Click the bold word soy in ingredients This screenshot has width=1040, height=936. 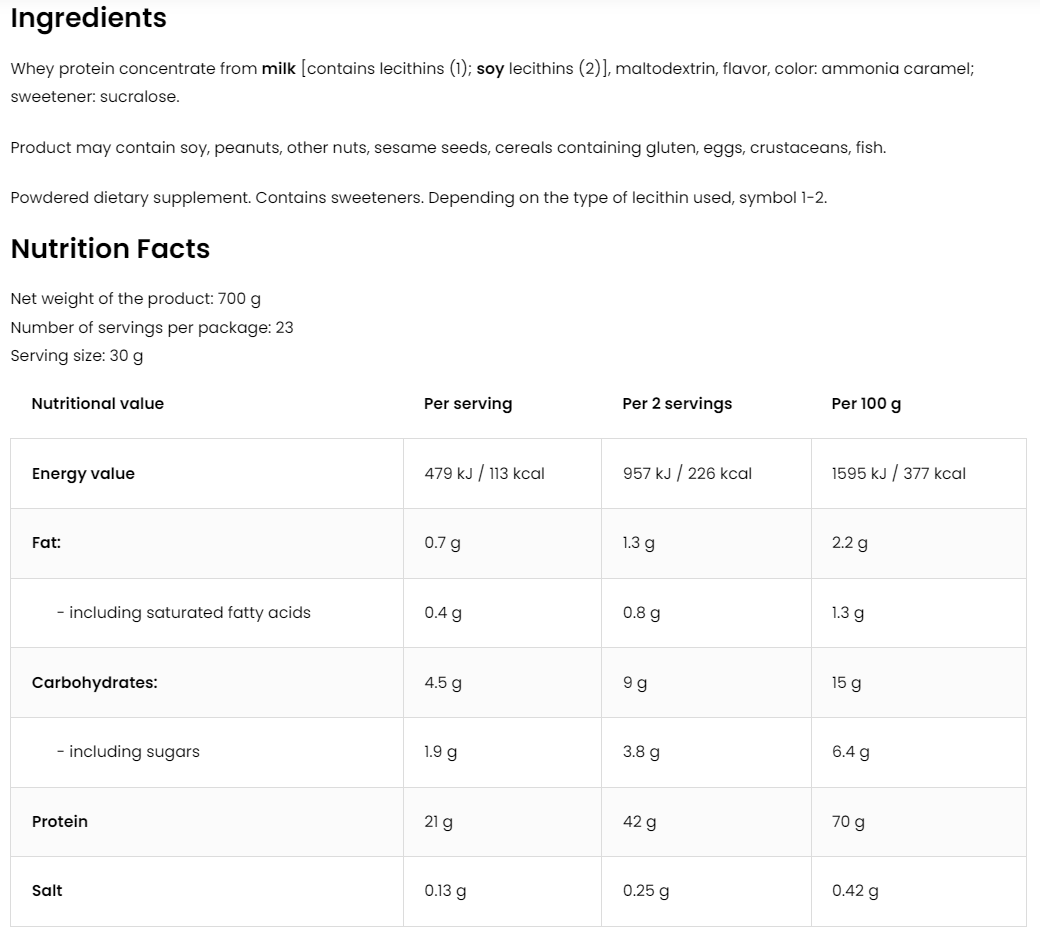(490, 69)
